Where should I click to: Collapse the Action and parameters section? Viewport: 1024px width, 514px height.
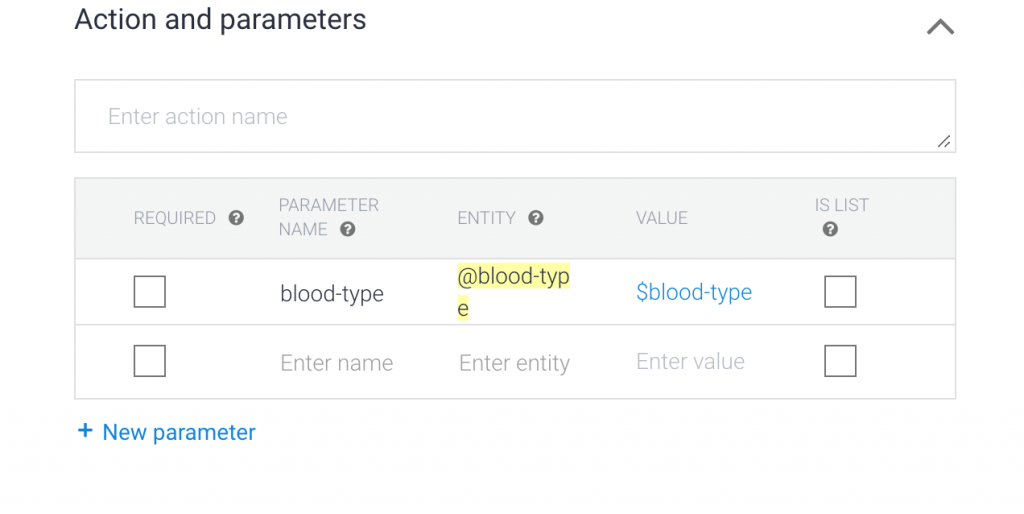[940, 27]
